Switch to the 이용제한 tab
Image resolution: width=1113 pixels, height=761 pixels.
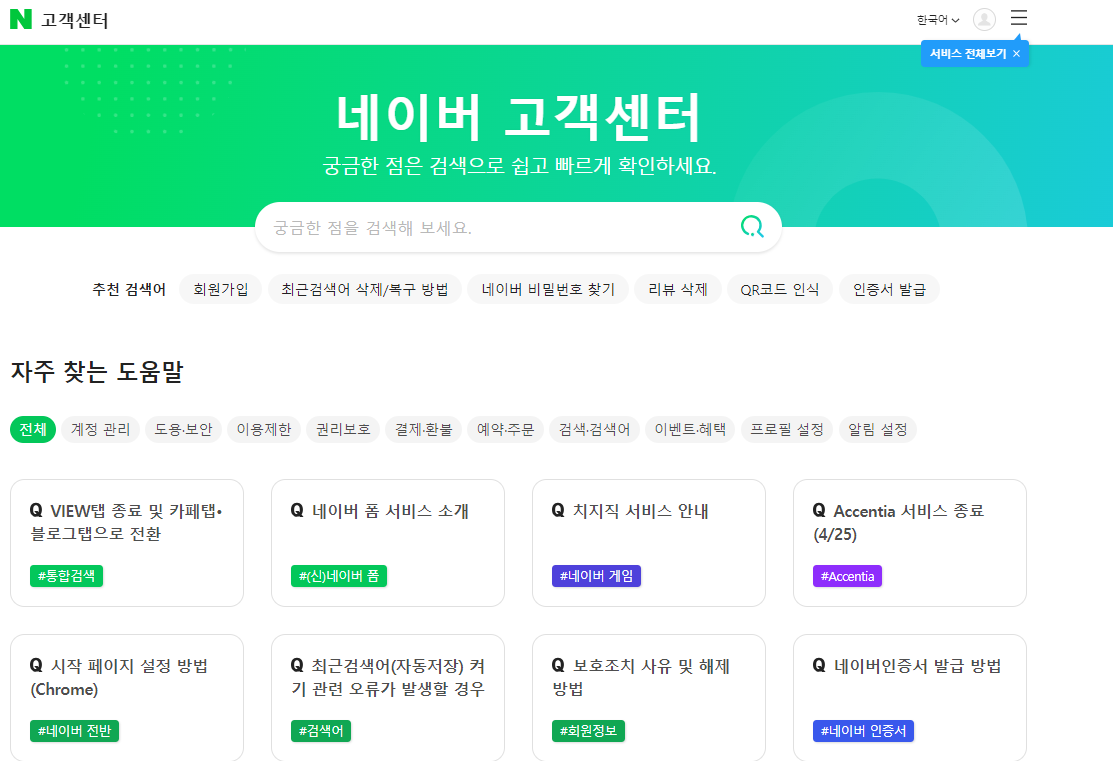tap(264, 429)
